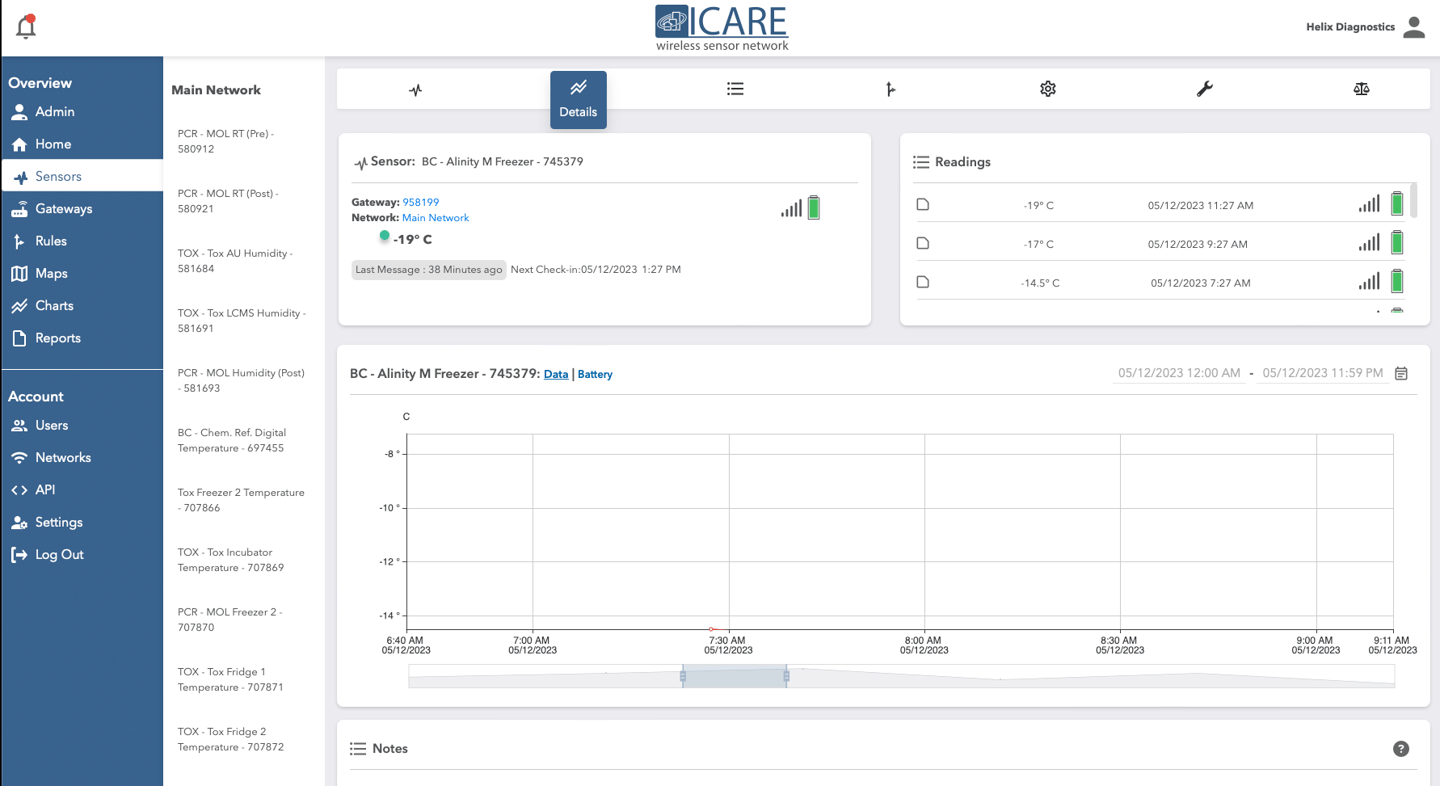Follow the gateway 958199 link

[421, 202]
